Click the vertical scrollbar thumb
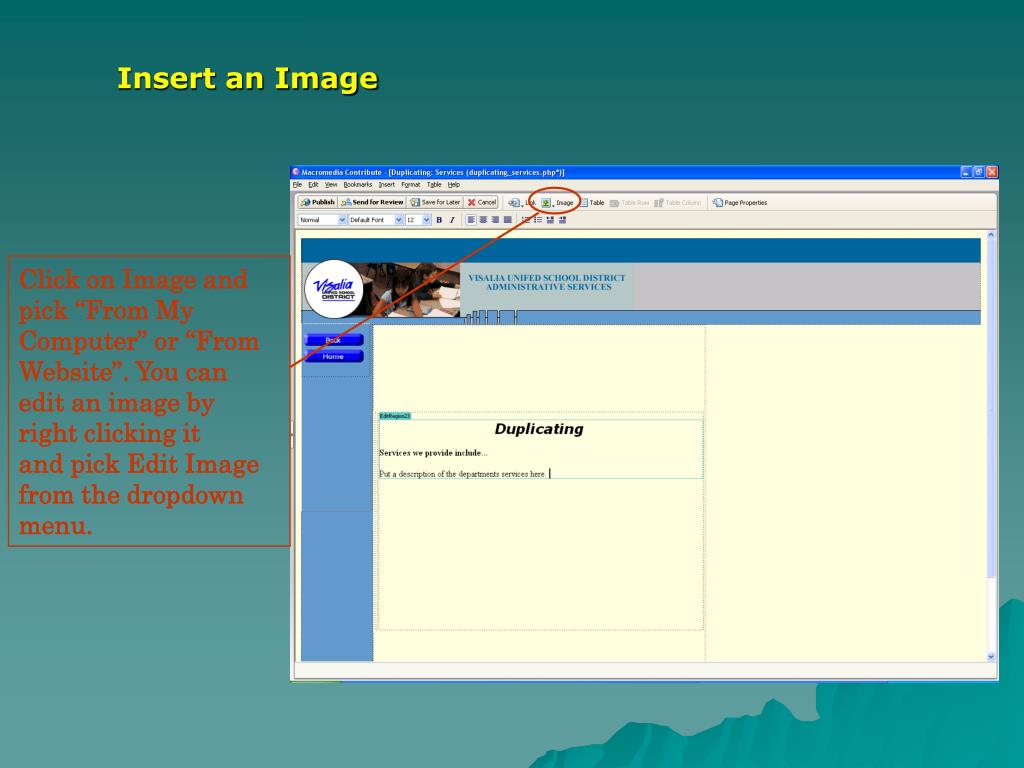Screen dimensions: 1024x768 click(x=991, y=408)
